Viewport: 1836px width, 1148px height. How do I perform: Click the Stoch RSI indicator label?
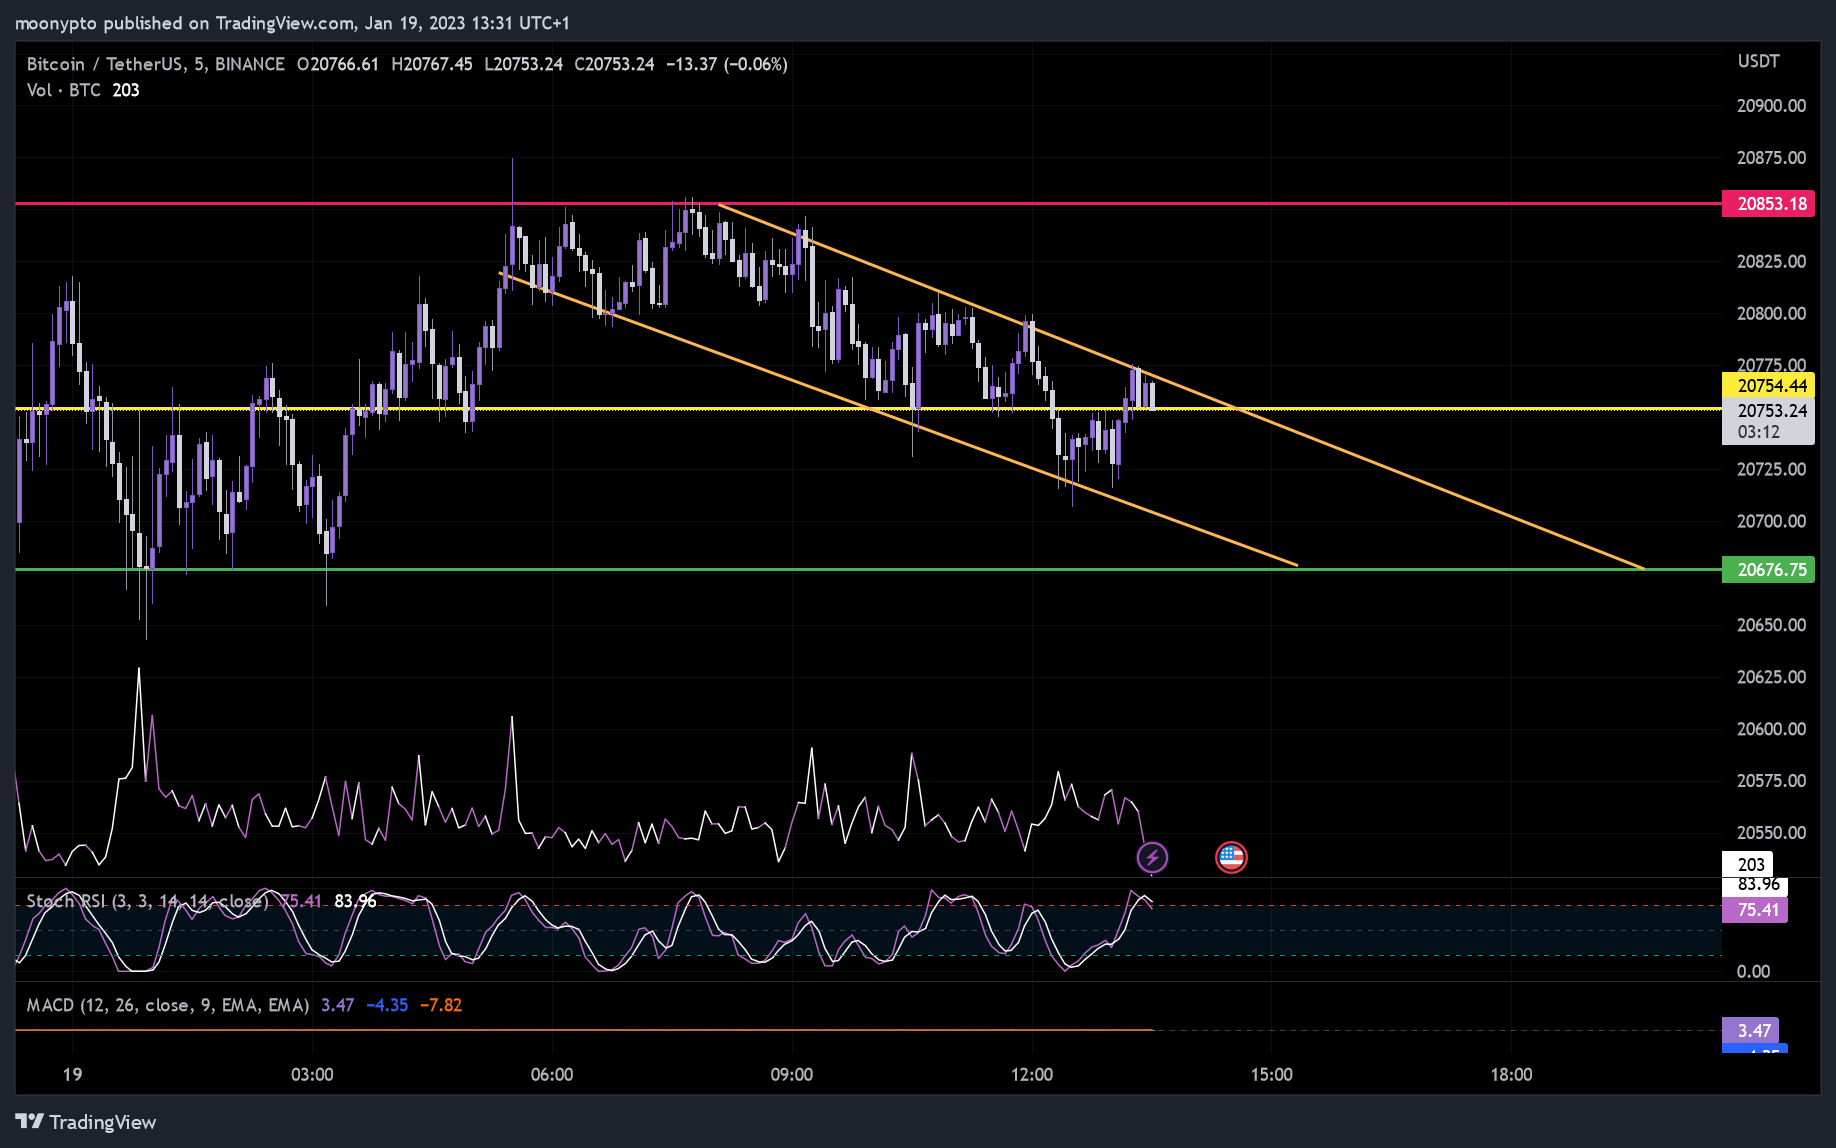148,901
